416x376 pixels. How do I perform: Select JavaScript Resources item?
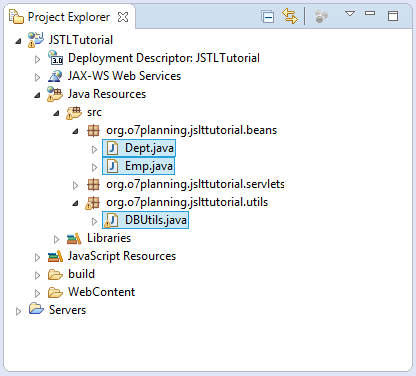click(x=112, y=256)
